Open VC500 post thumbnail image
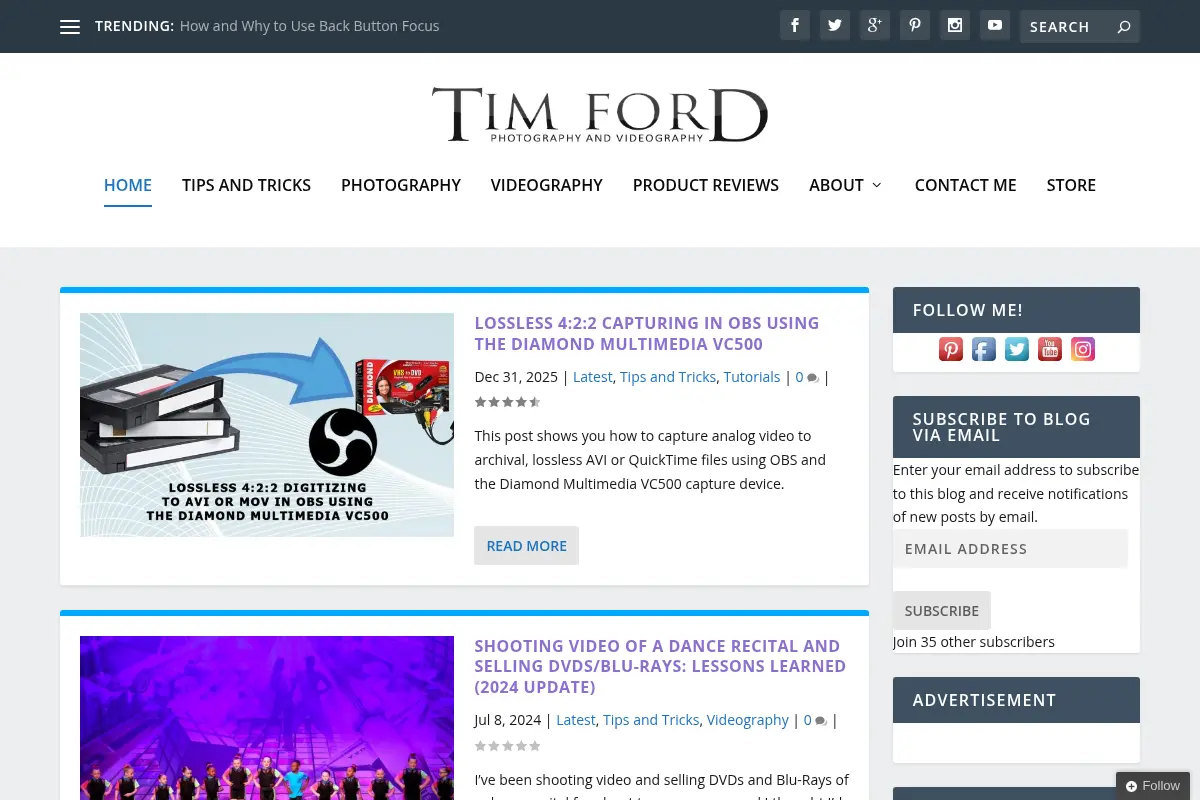The image size is (1200, 800). (267, 425)
